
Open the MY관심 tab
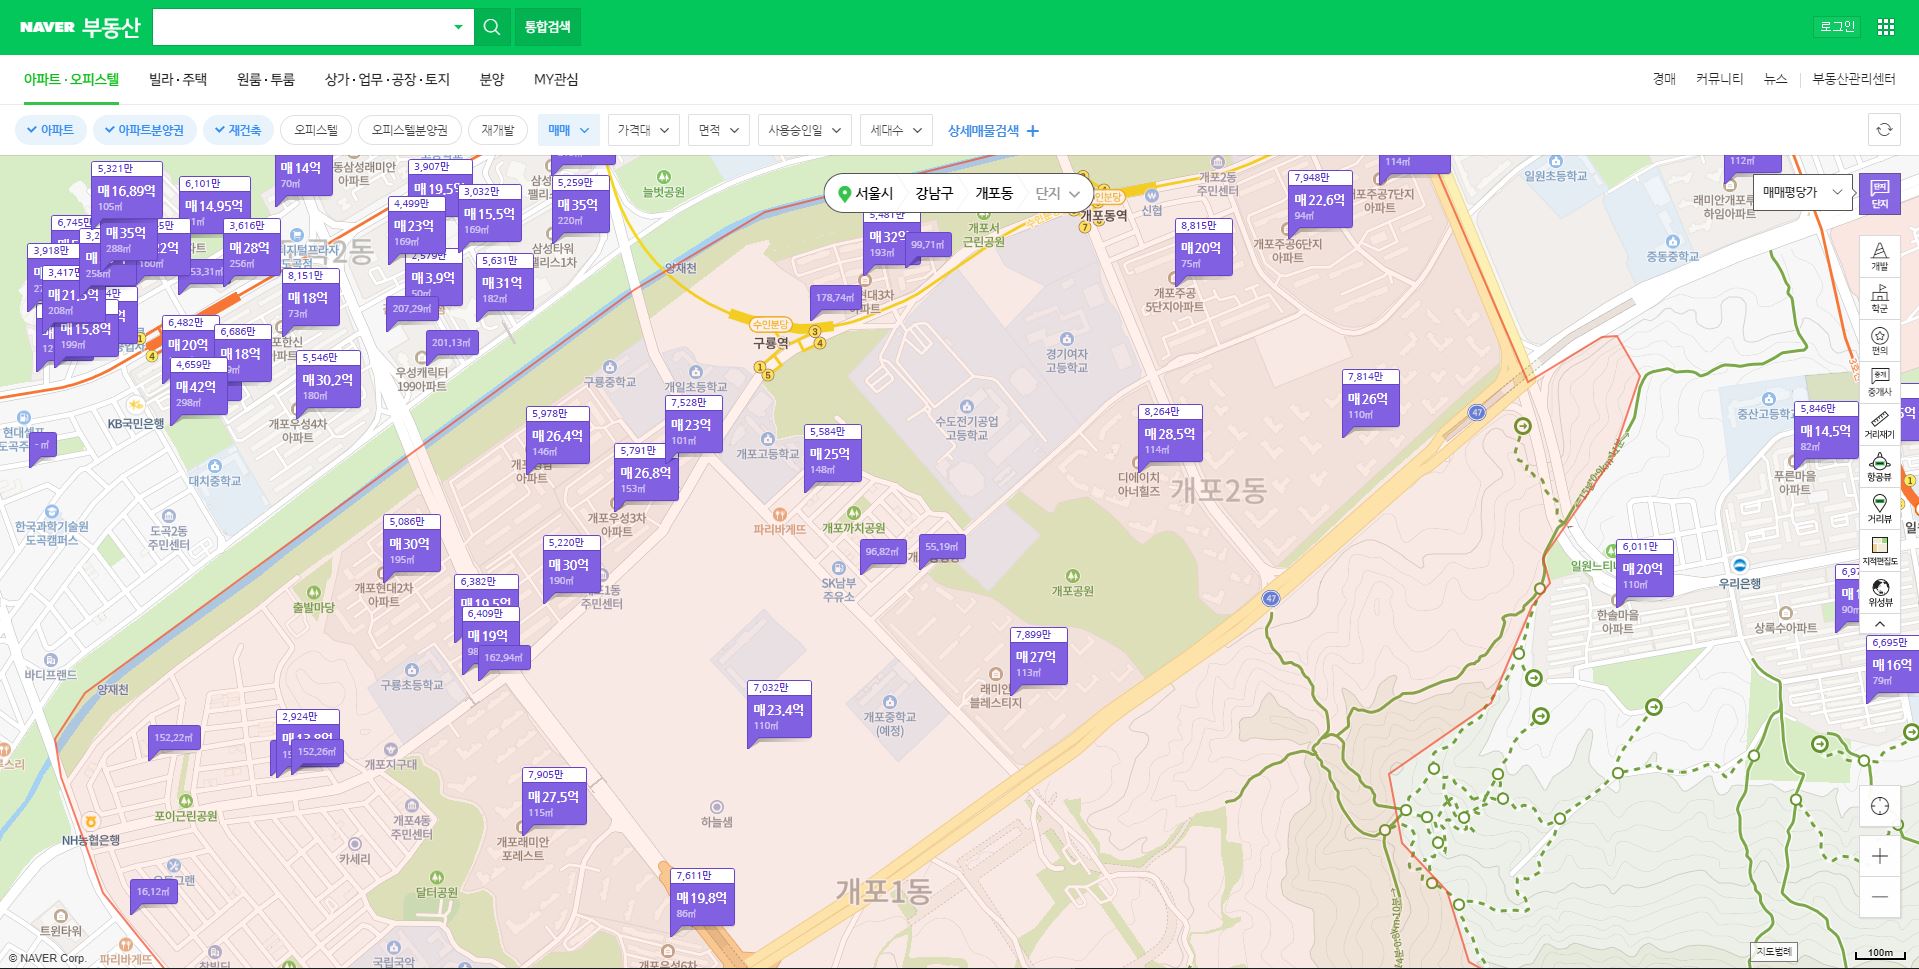click(x=556, y=79)
